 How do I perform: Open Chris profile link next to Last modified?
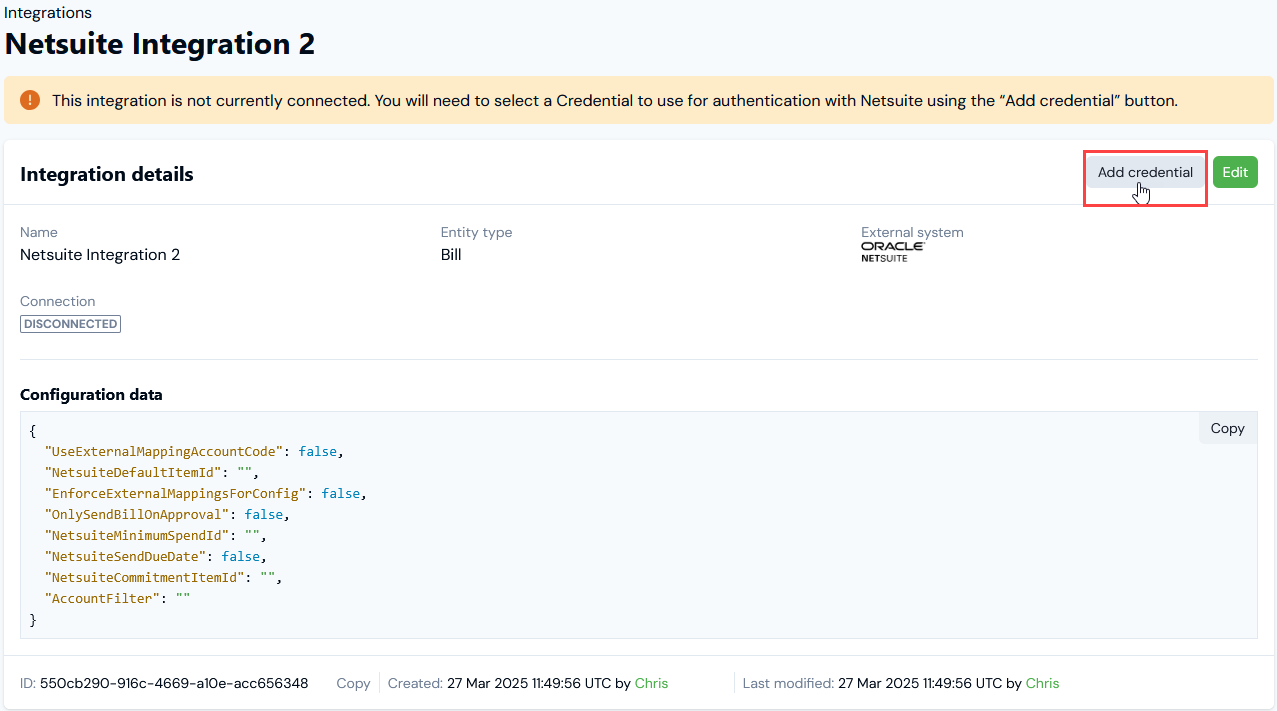1042,683
